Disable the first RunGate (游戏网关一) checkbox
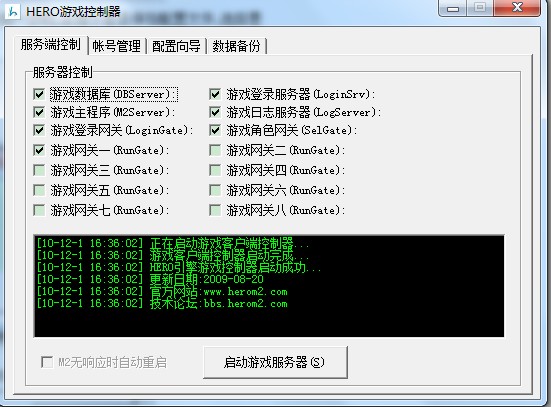The image size is (551, 407). click(39, 150)
